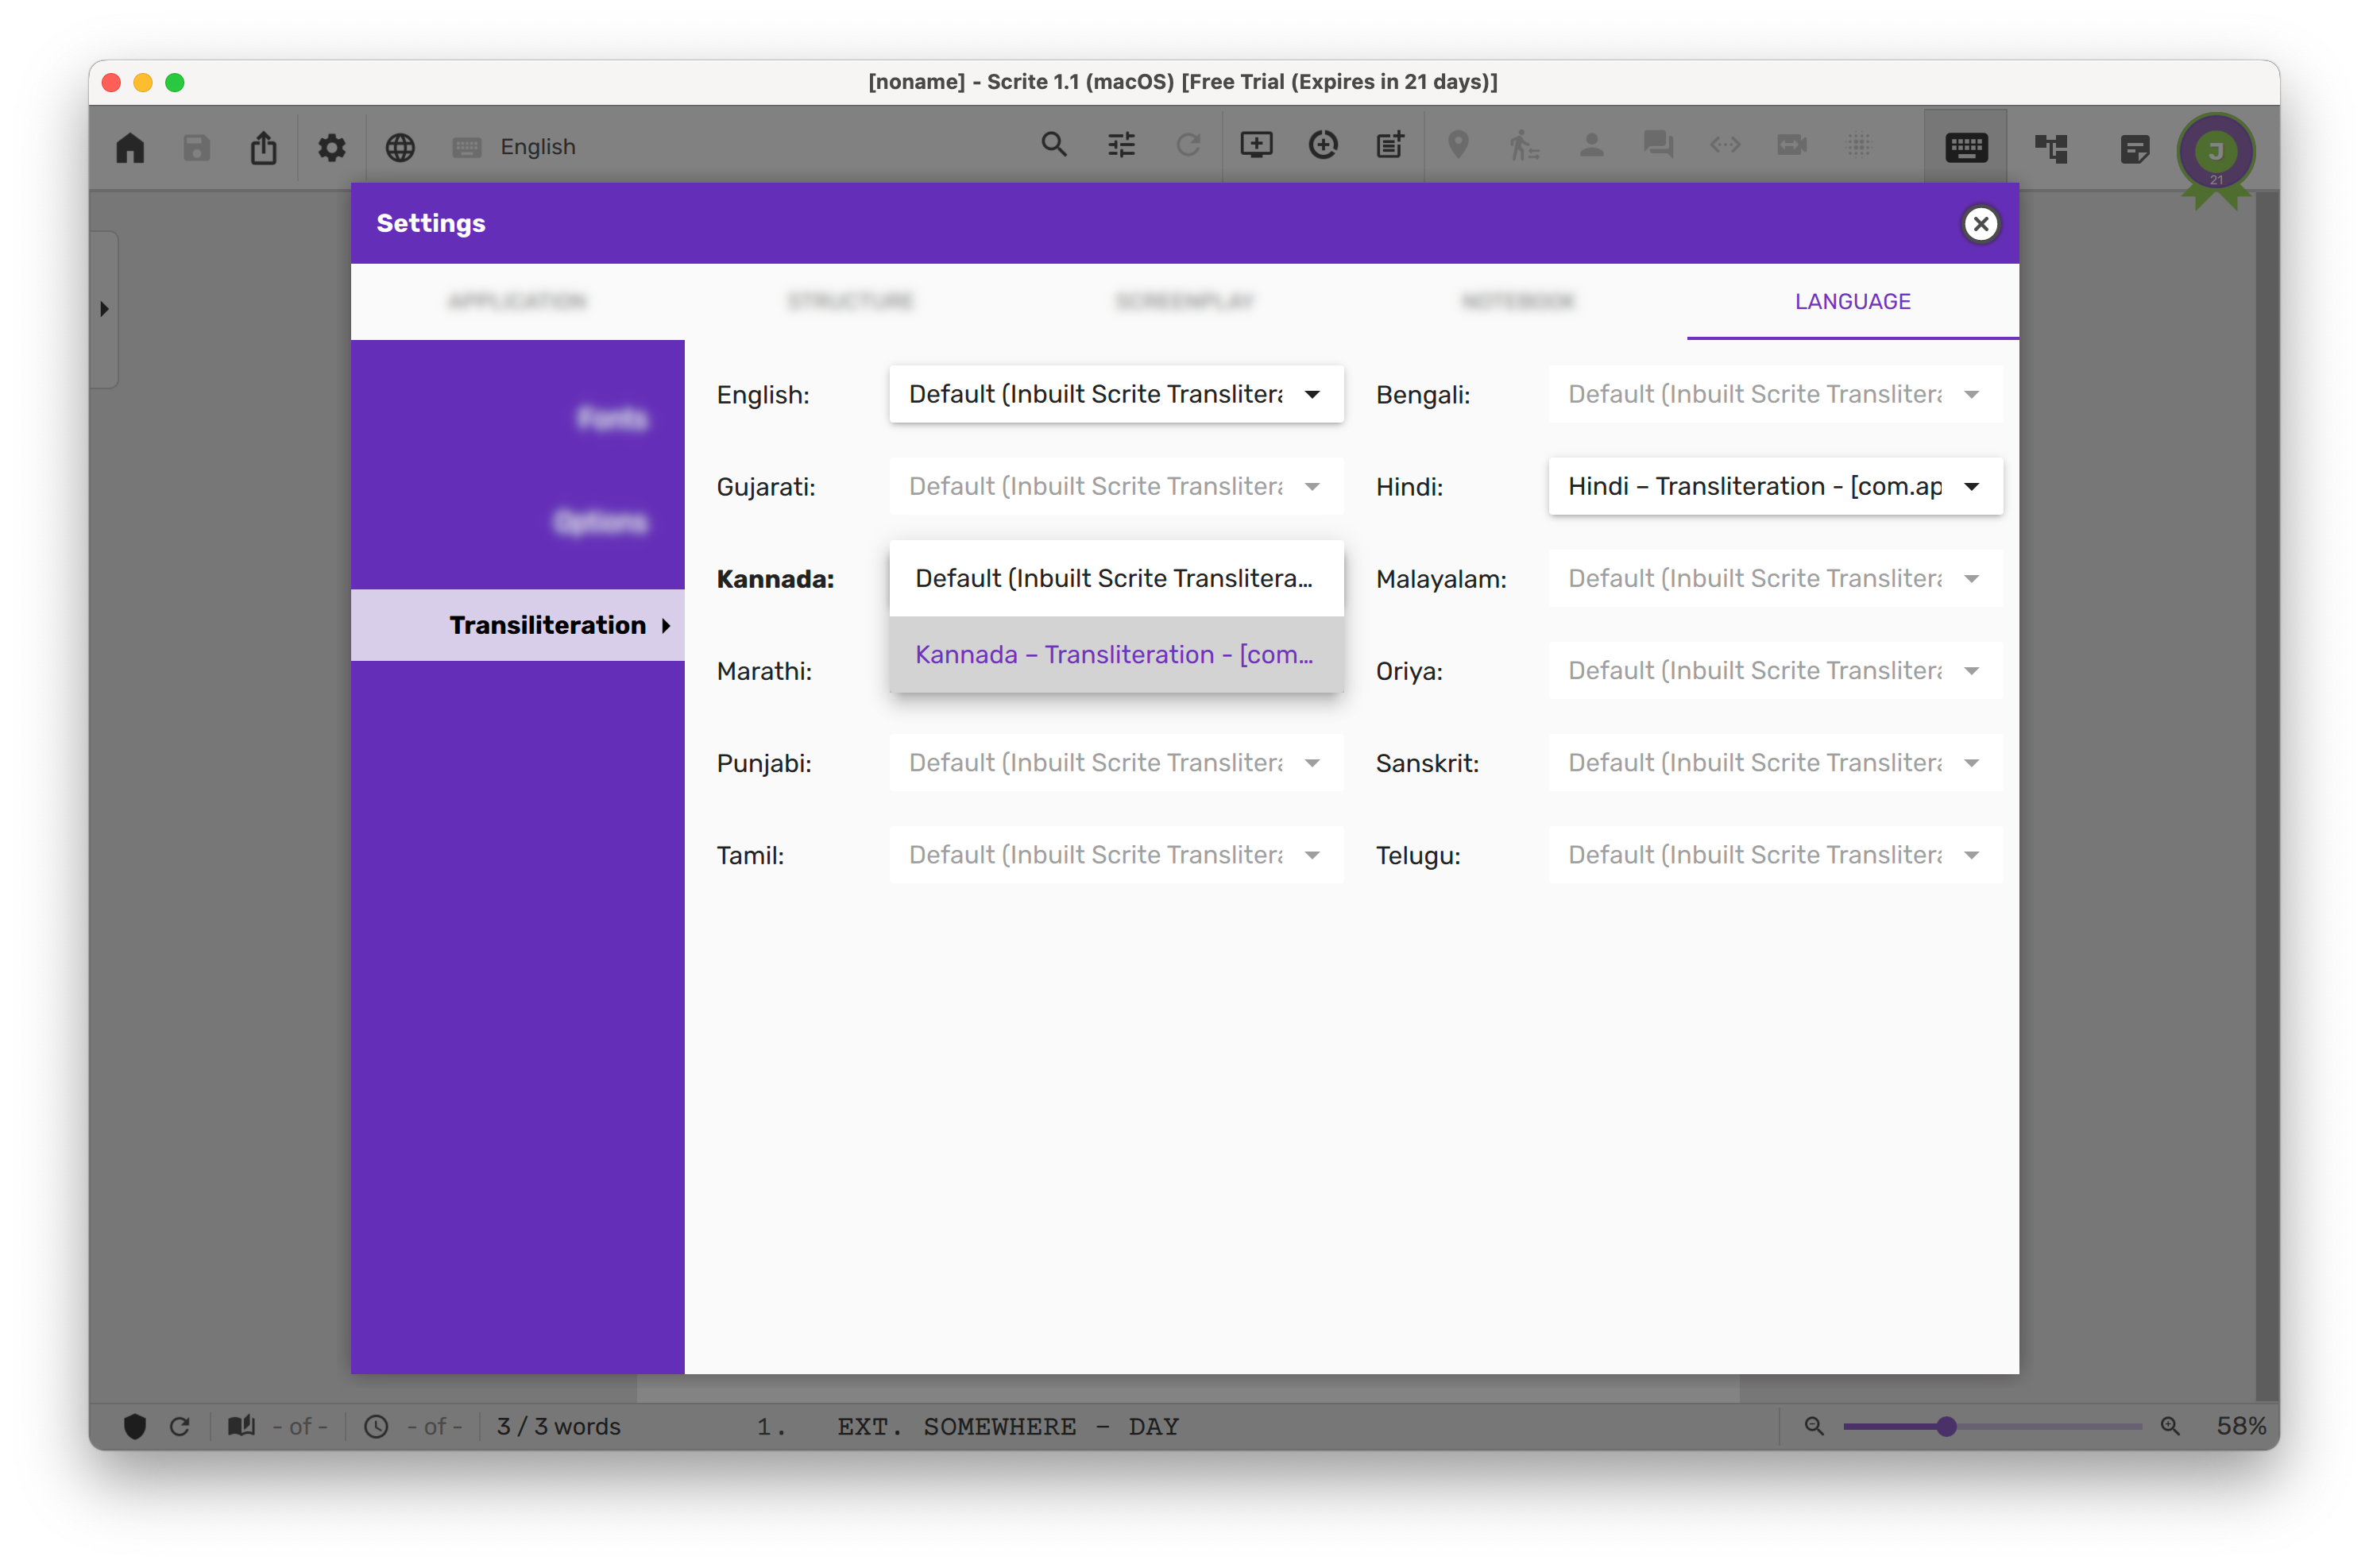Open the structure tree view icon
The image size is (2369, 1568).
pos(2050,148)
